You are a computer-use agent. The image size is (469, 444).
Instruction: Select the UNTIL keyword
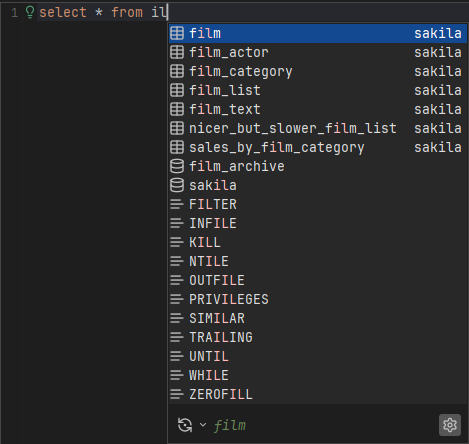(318, 356)
